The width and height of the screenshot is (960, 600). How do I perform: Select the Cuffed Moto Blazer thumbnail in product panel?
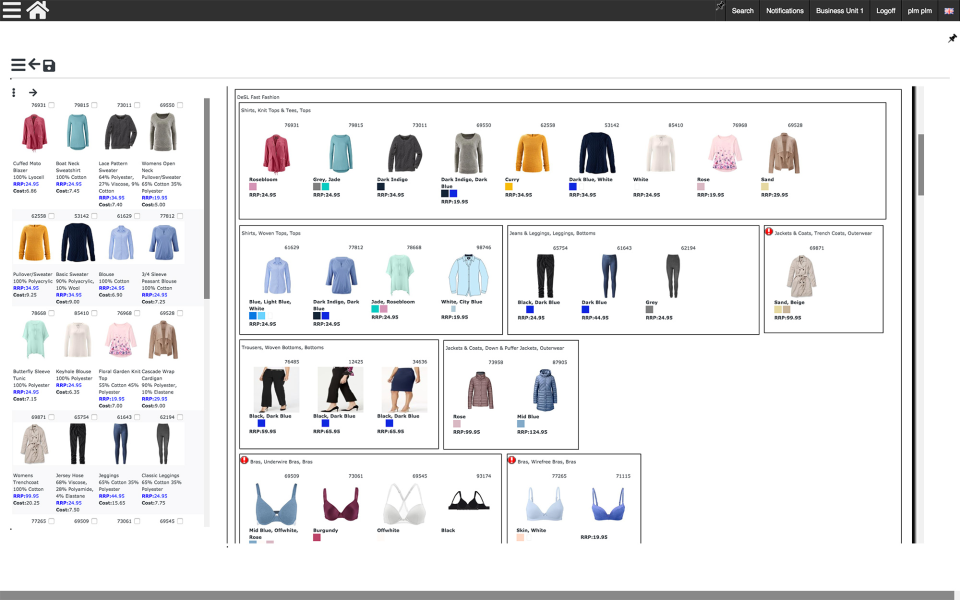point(34,132)
